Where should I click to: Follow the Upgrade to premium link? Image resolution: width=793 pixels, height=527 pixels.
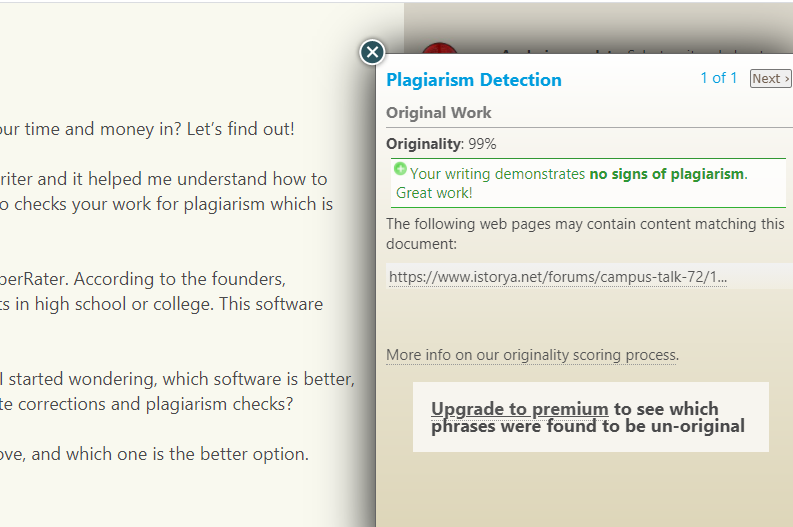pos(519,409)
